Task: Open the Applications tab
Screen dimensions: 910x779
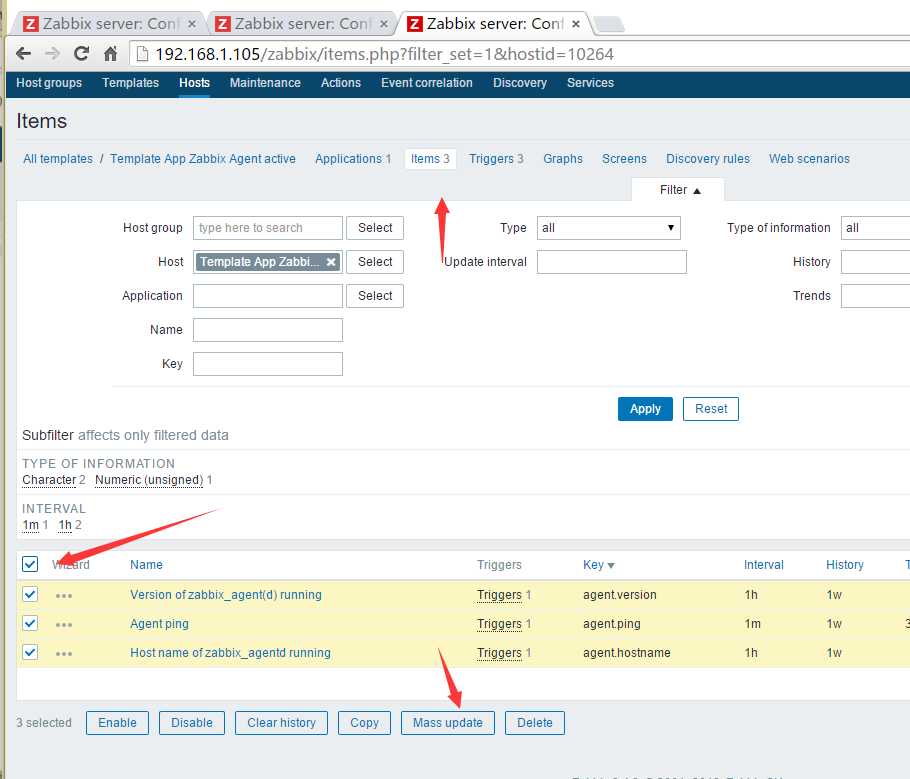Action: coord(353,158)
